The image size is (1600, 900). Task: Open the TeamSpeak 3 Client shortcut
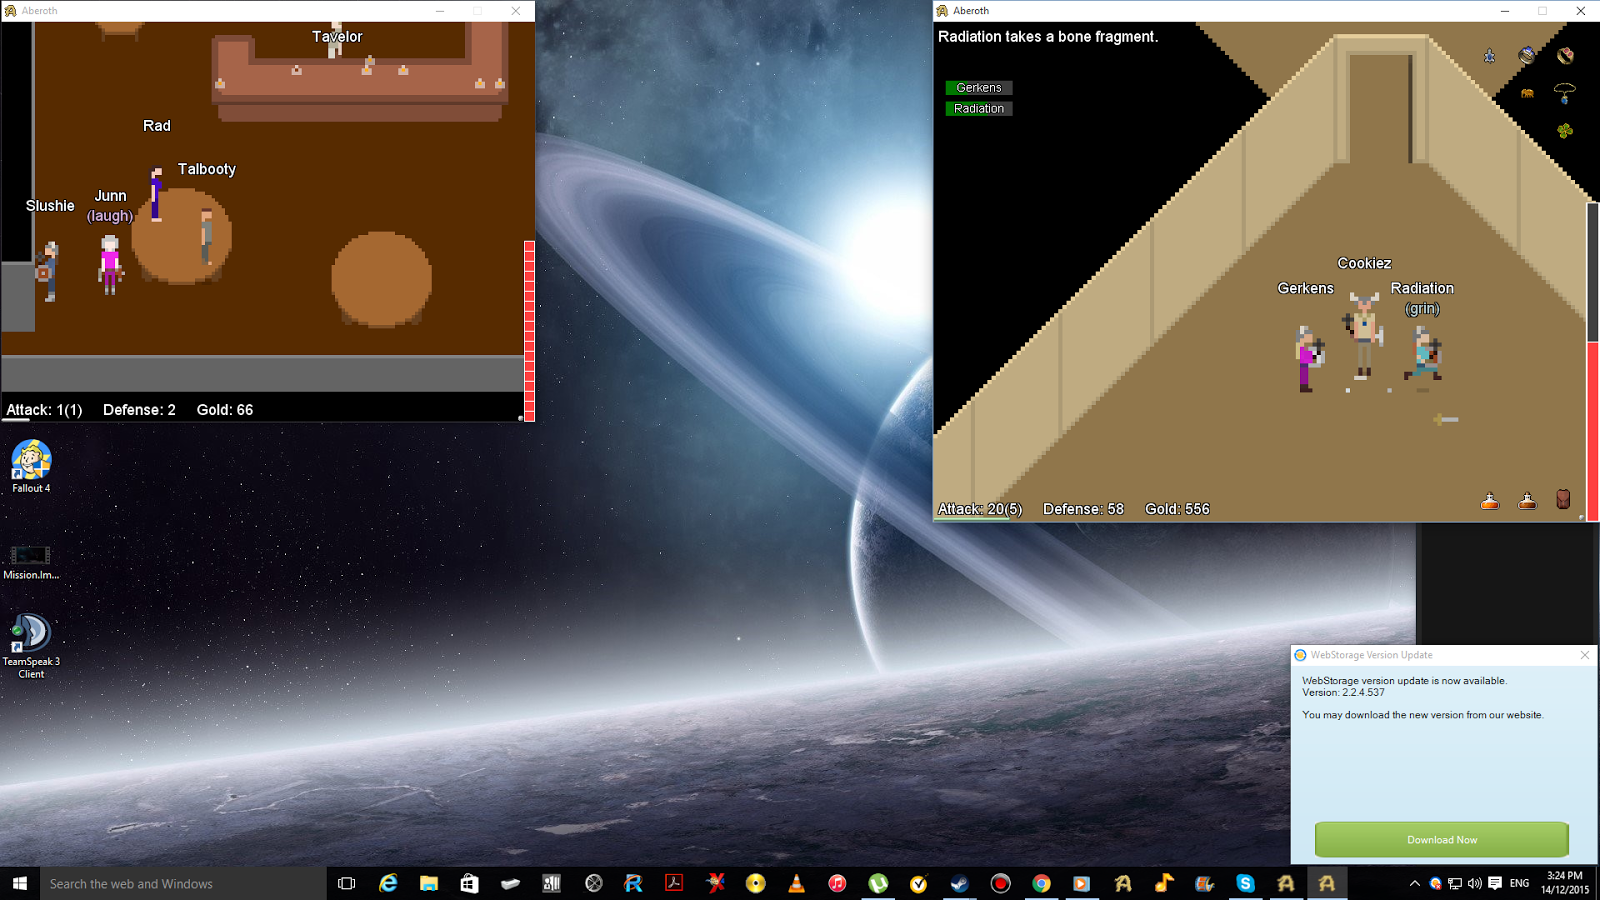31,647
